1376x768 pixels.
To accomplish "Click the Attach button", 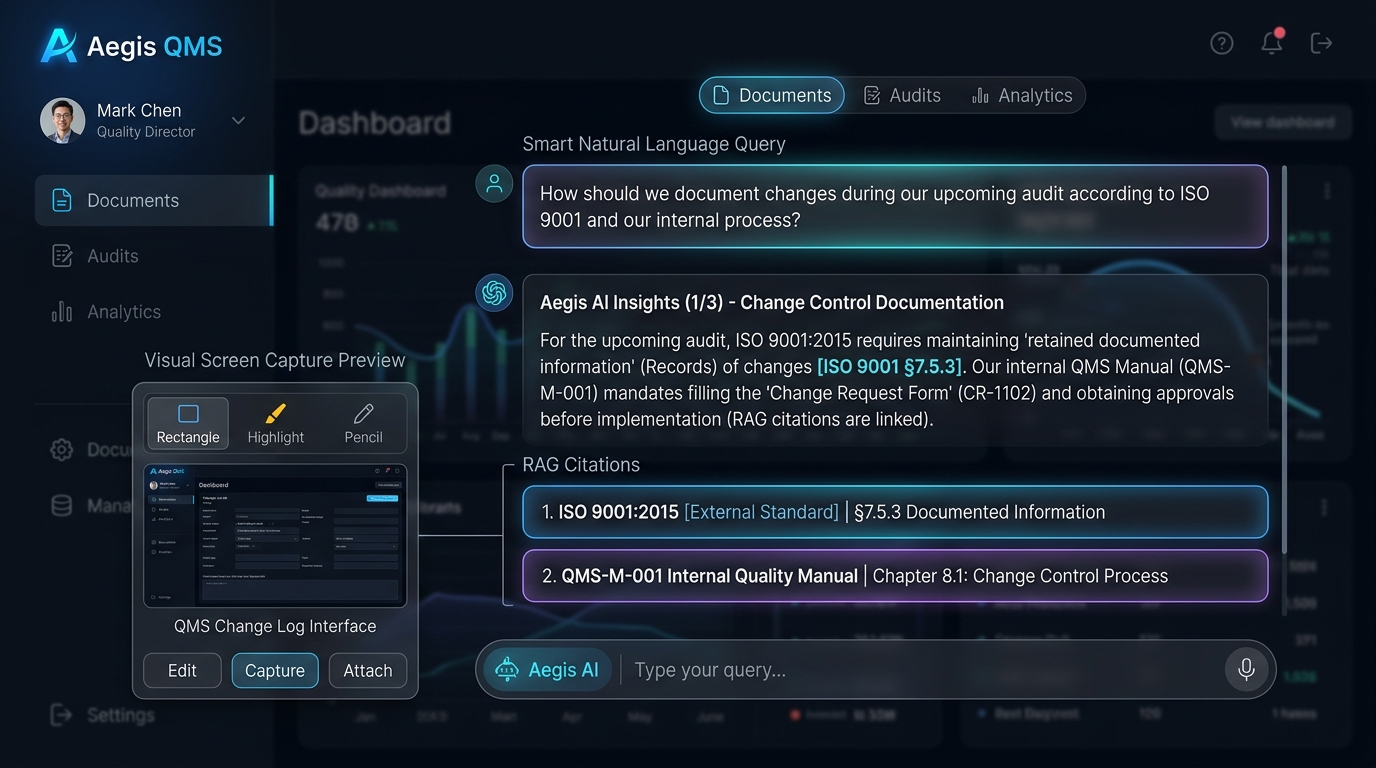I will tap(368, 671).
